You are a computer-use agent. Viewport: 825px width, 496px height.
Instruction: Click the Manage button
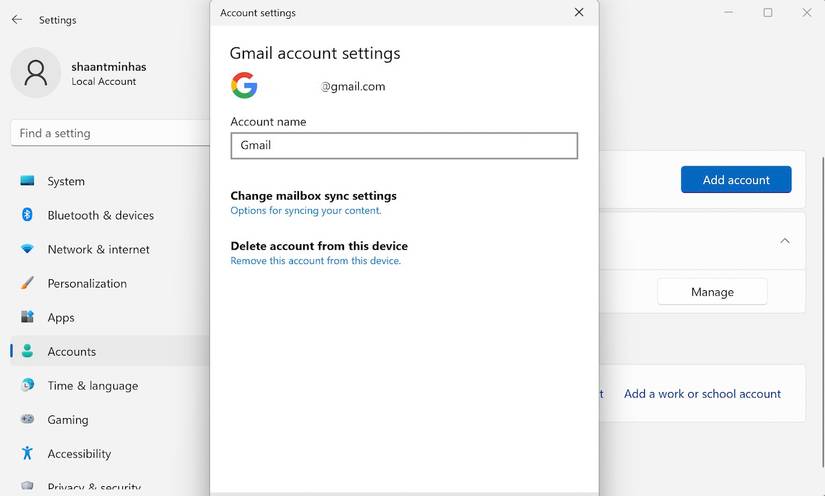[712, 292]
